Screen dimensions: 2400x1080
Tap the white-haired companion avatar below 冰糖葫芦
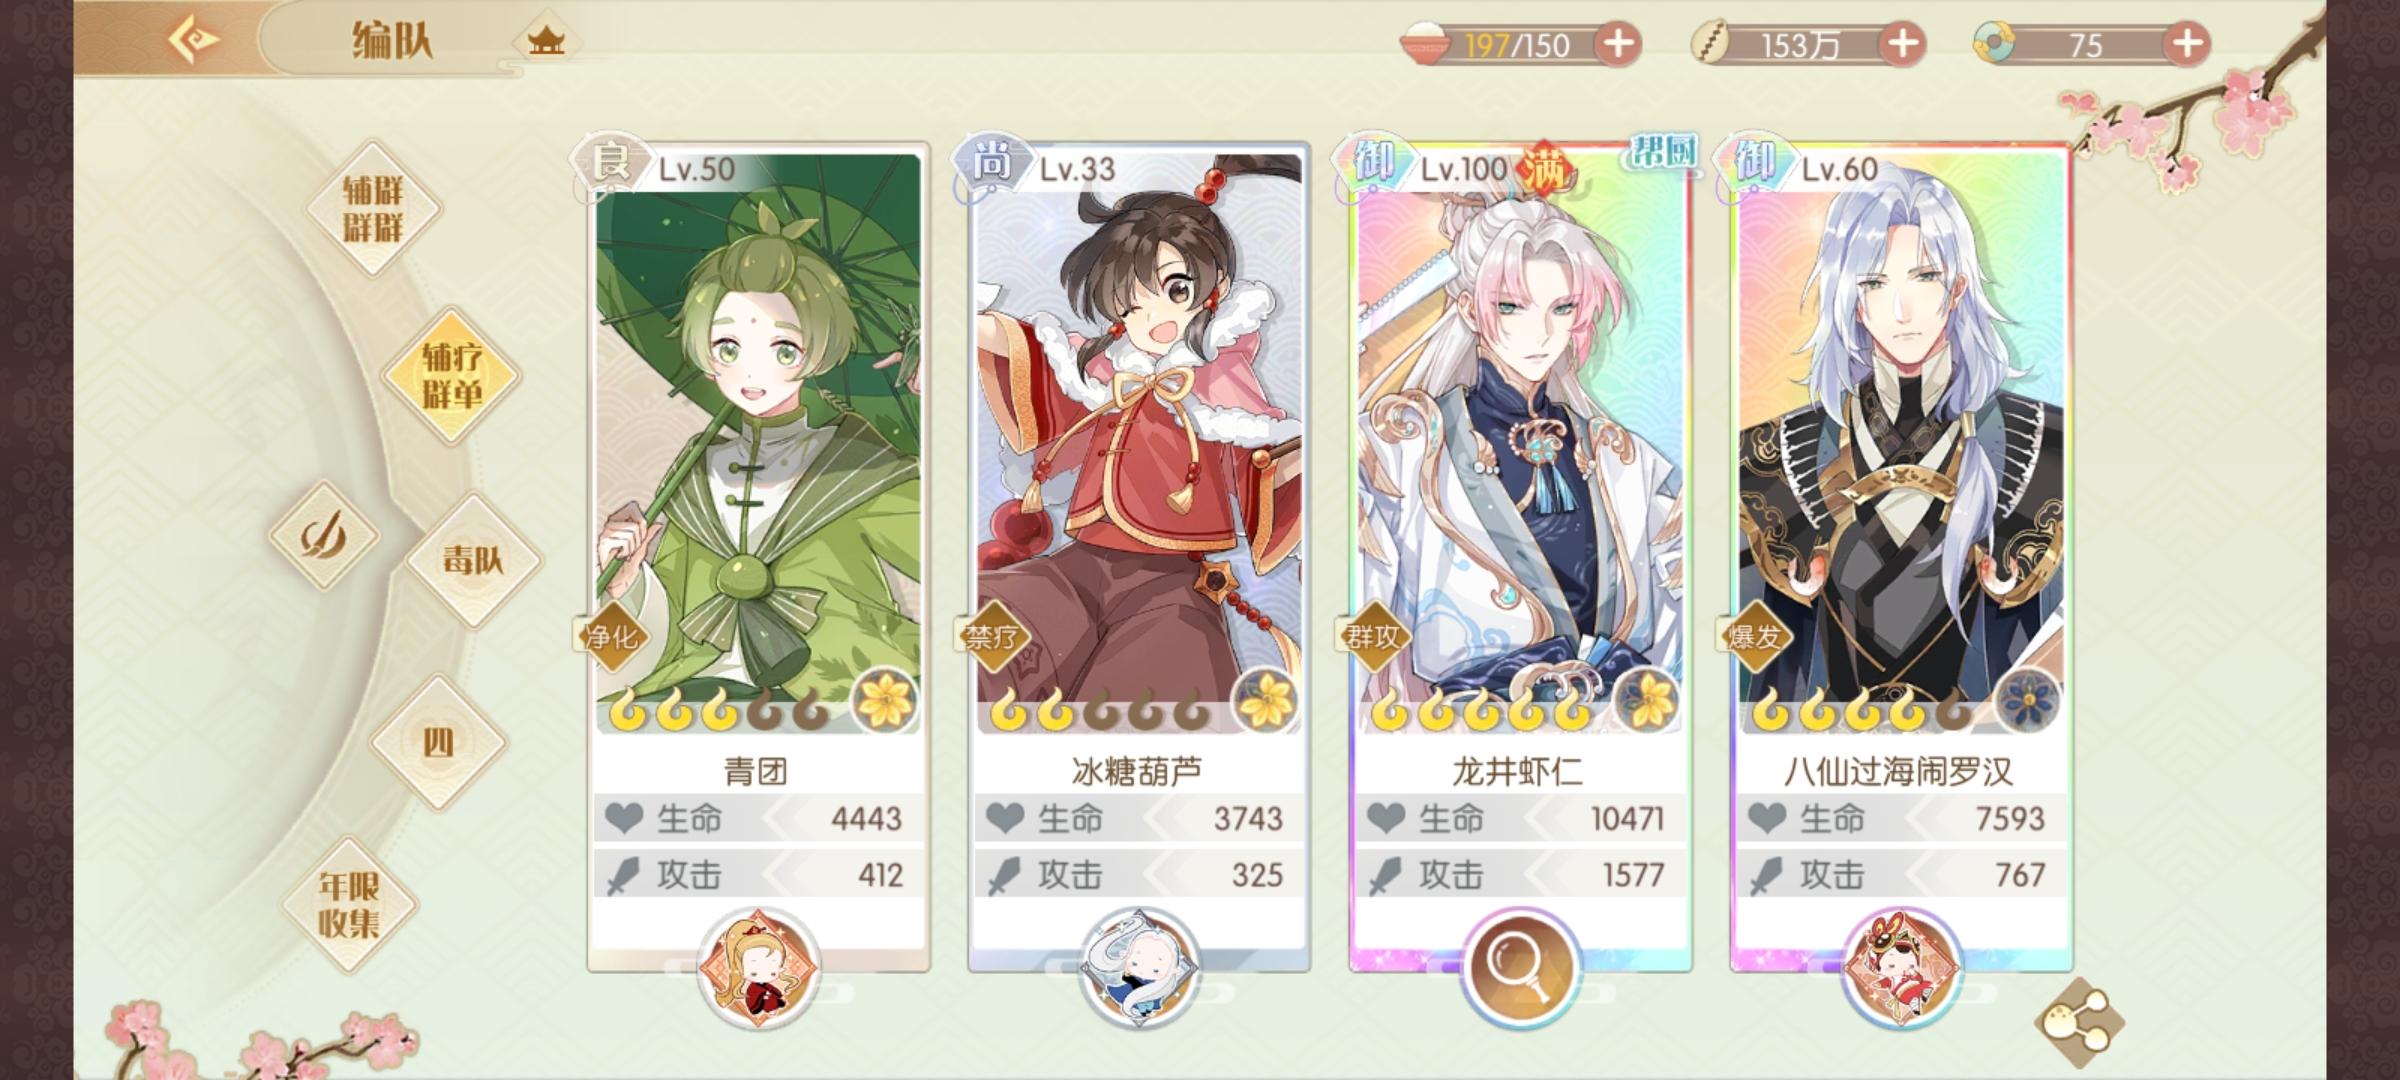[1139, 968]
